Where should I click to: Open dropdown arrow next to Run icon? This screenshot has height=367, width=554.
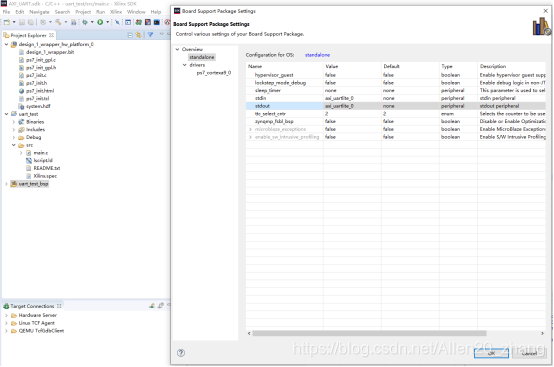pyautogui.click(x=107, y=22)
